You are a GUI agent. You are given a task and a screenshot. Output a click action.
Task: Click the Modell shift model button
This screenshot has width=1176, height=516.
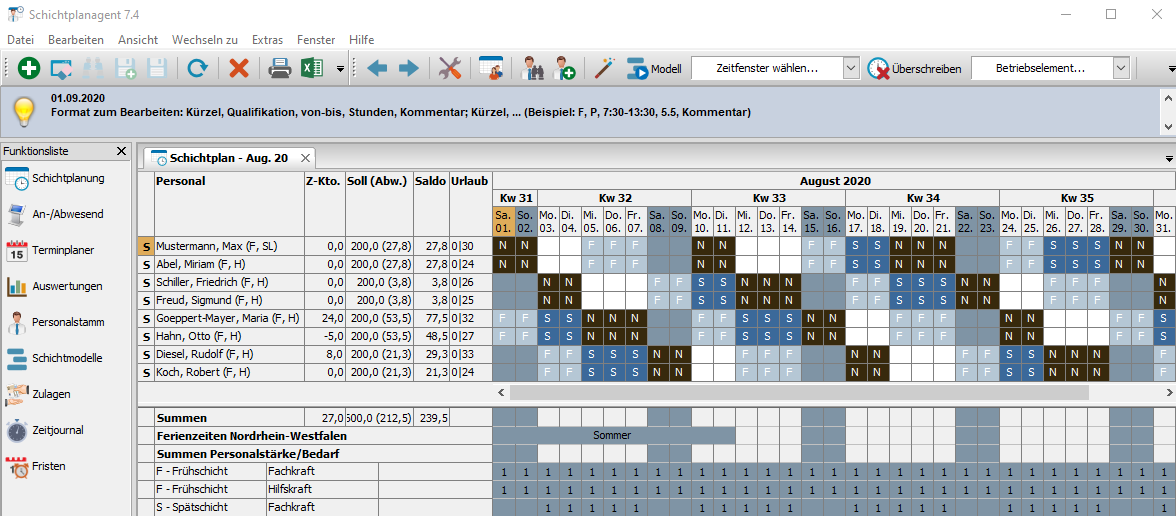654,69
